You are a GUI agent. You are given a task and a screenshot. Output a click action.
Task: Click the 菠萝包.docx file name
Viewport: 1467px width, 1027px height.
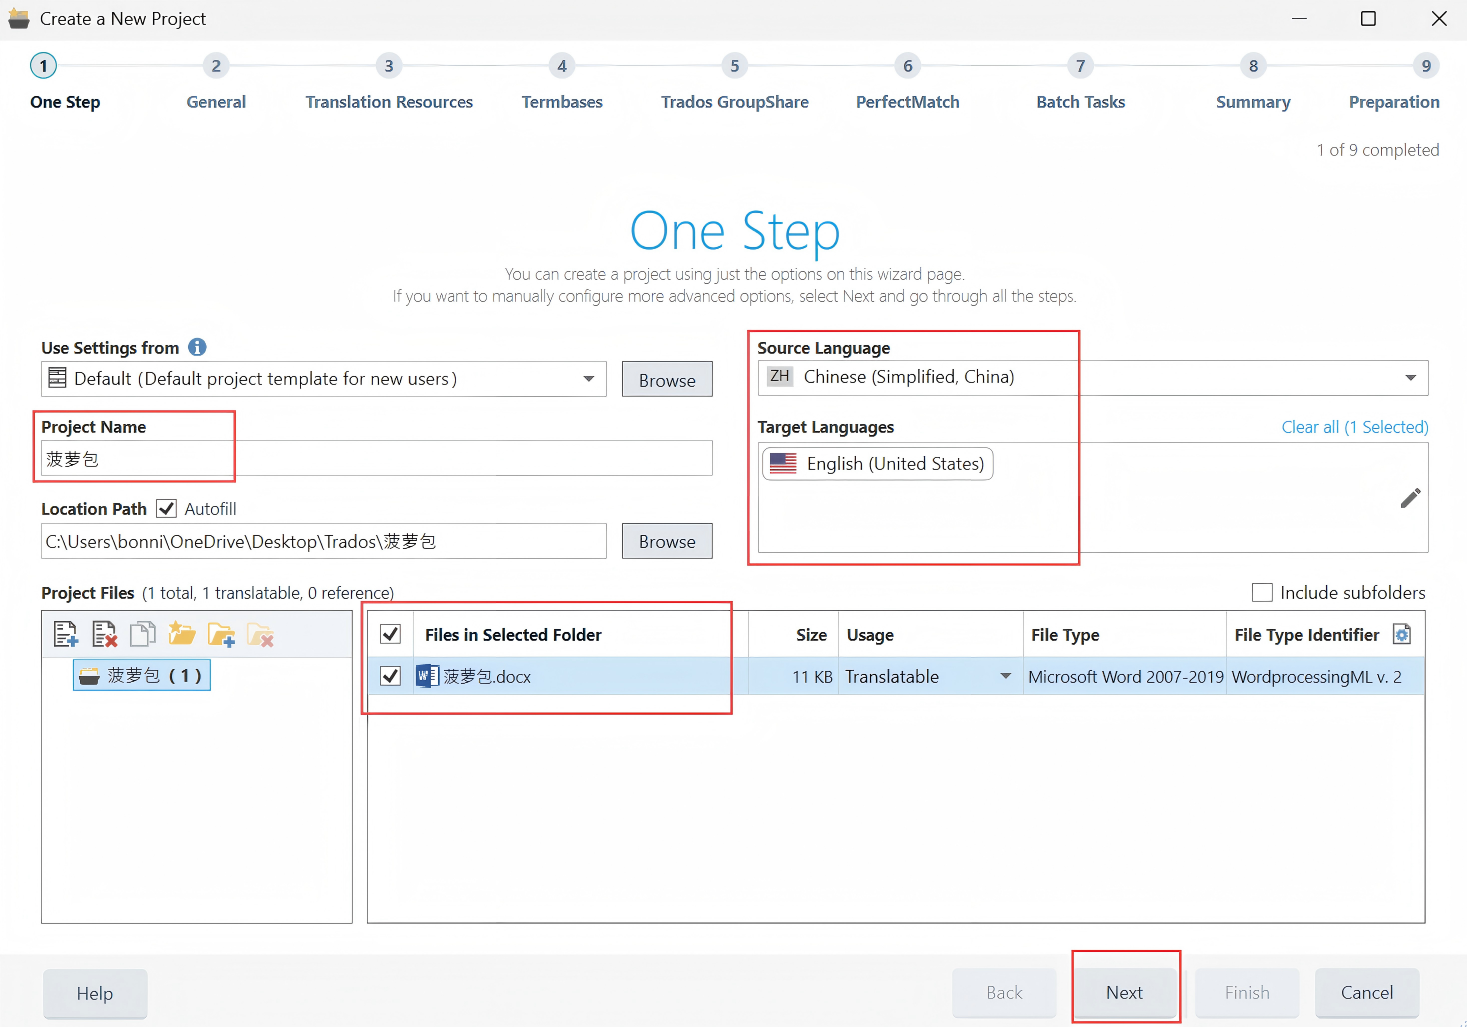tap(487, 677)
